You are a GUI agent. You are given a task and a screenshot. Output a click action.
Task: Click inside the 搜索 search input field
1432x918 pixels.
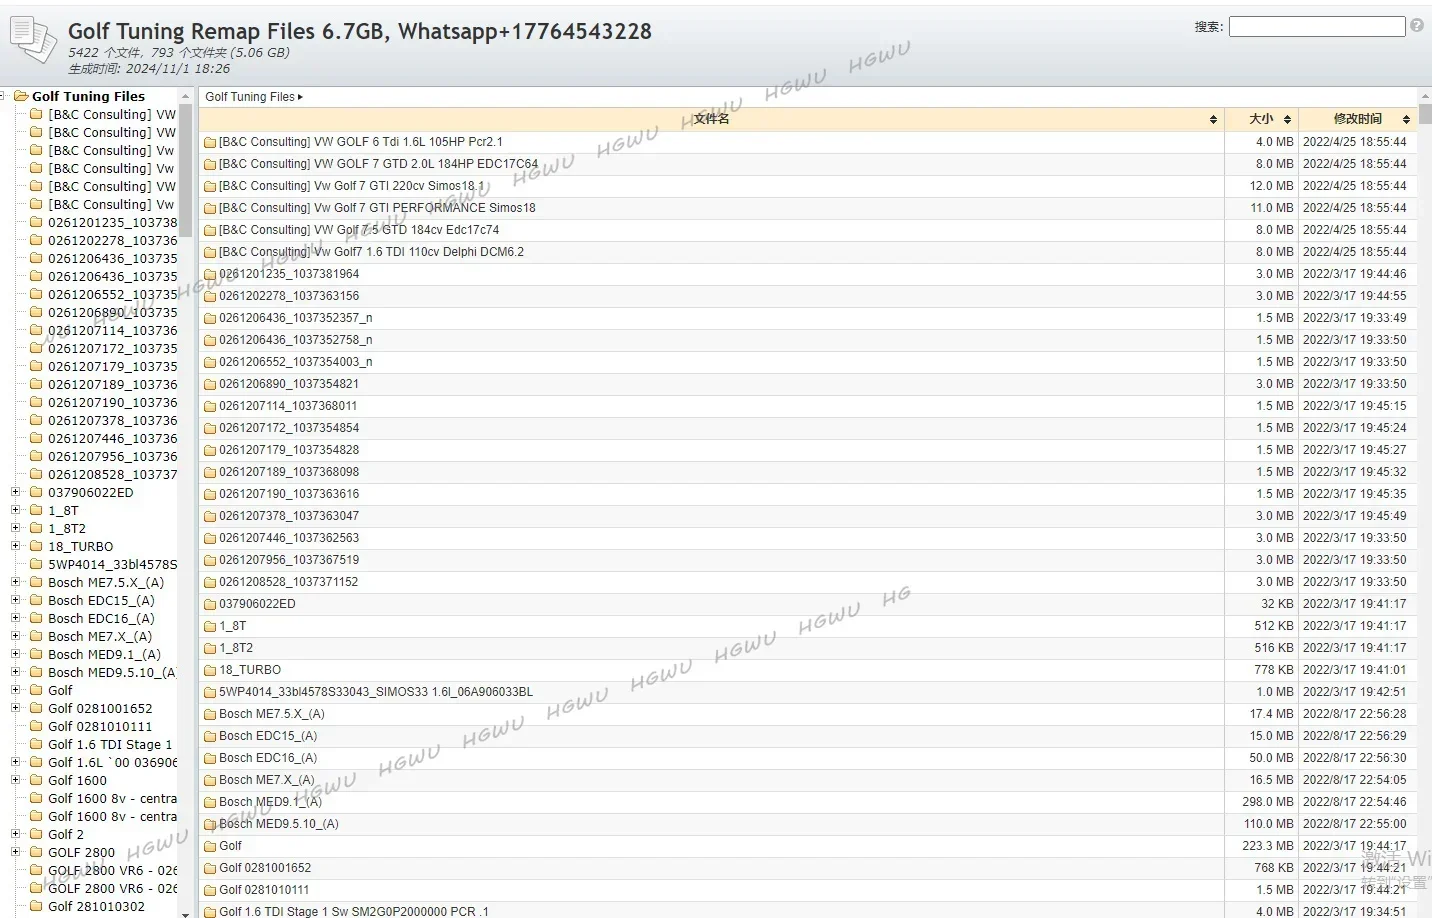(x=1317, y=26)
